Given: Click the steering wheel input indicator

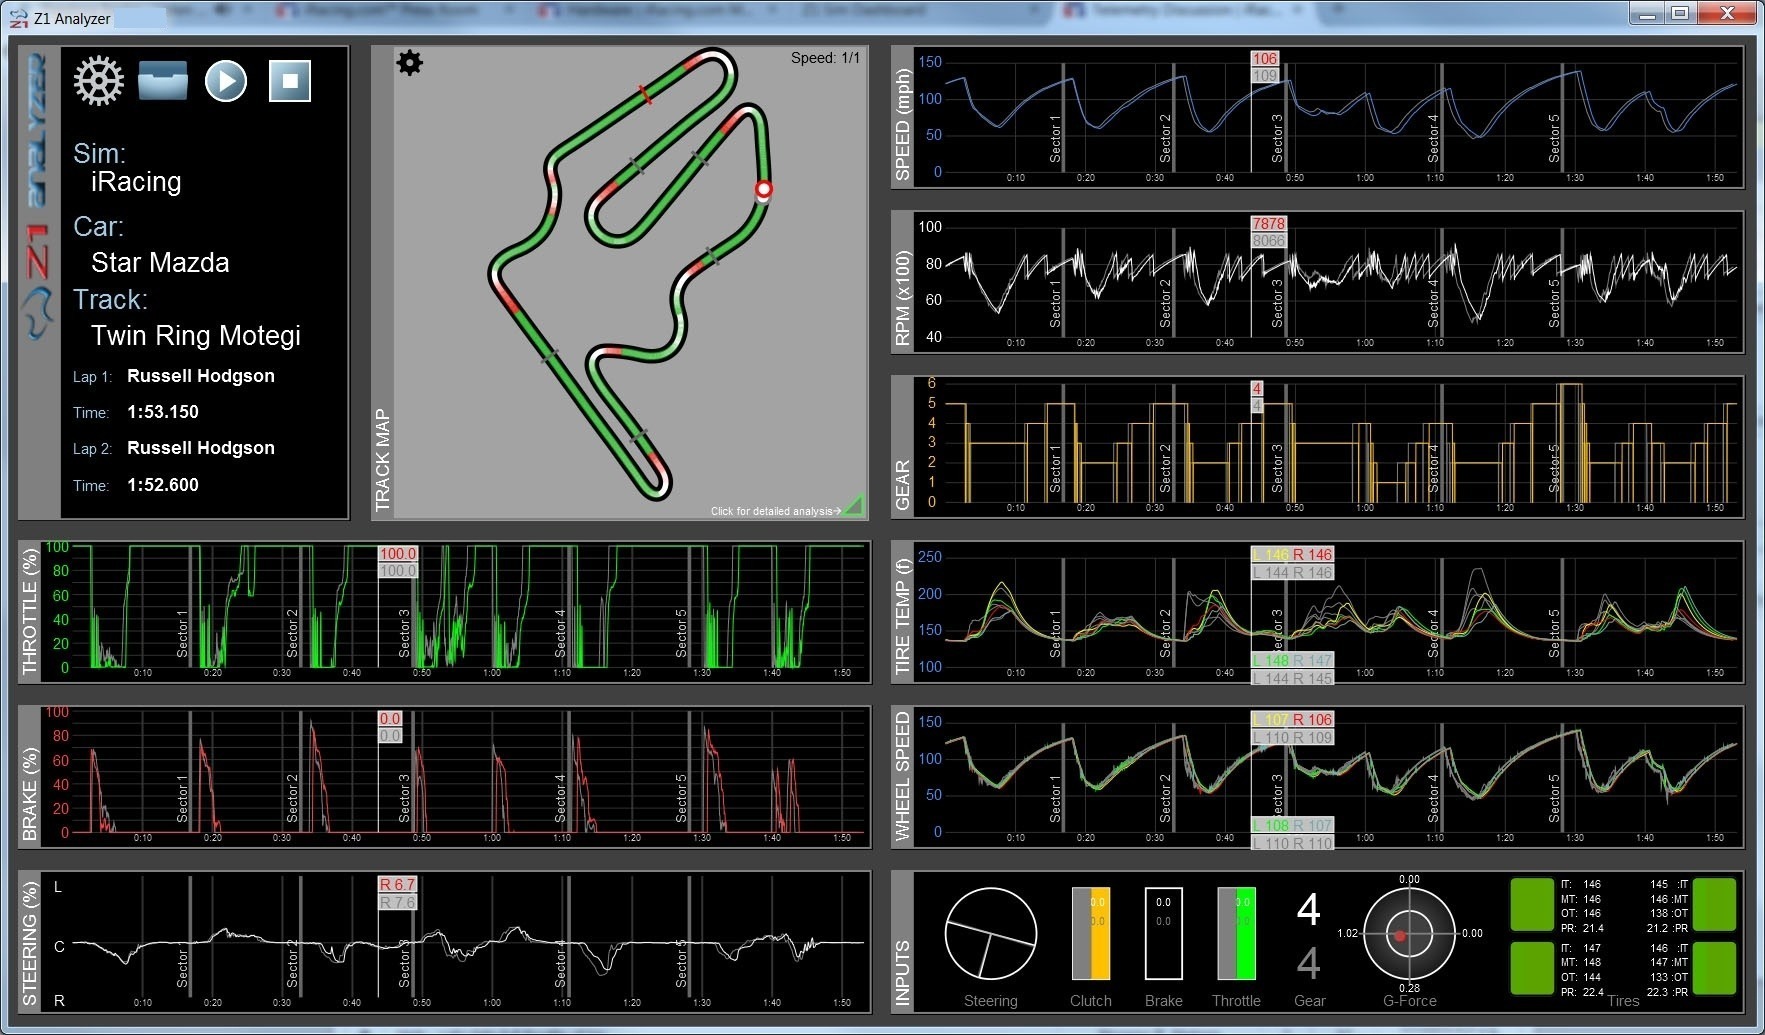Looking at the screenshot, I should 990,933.
